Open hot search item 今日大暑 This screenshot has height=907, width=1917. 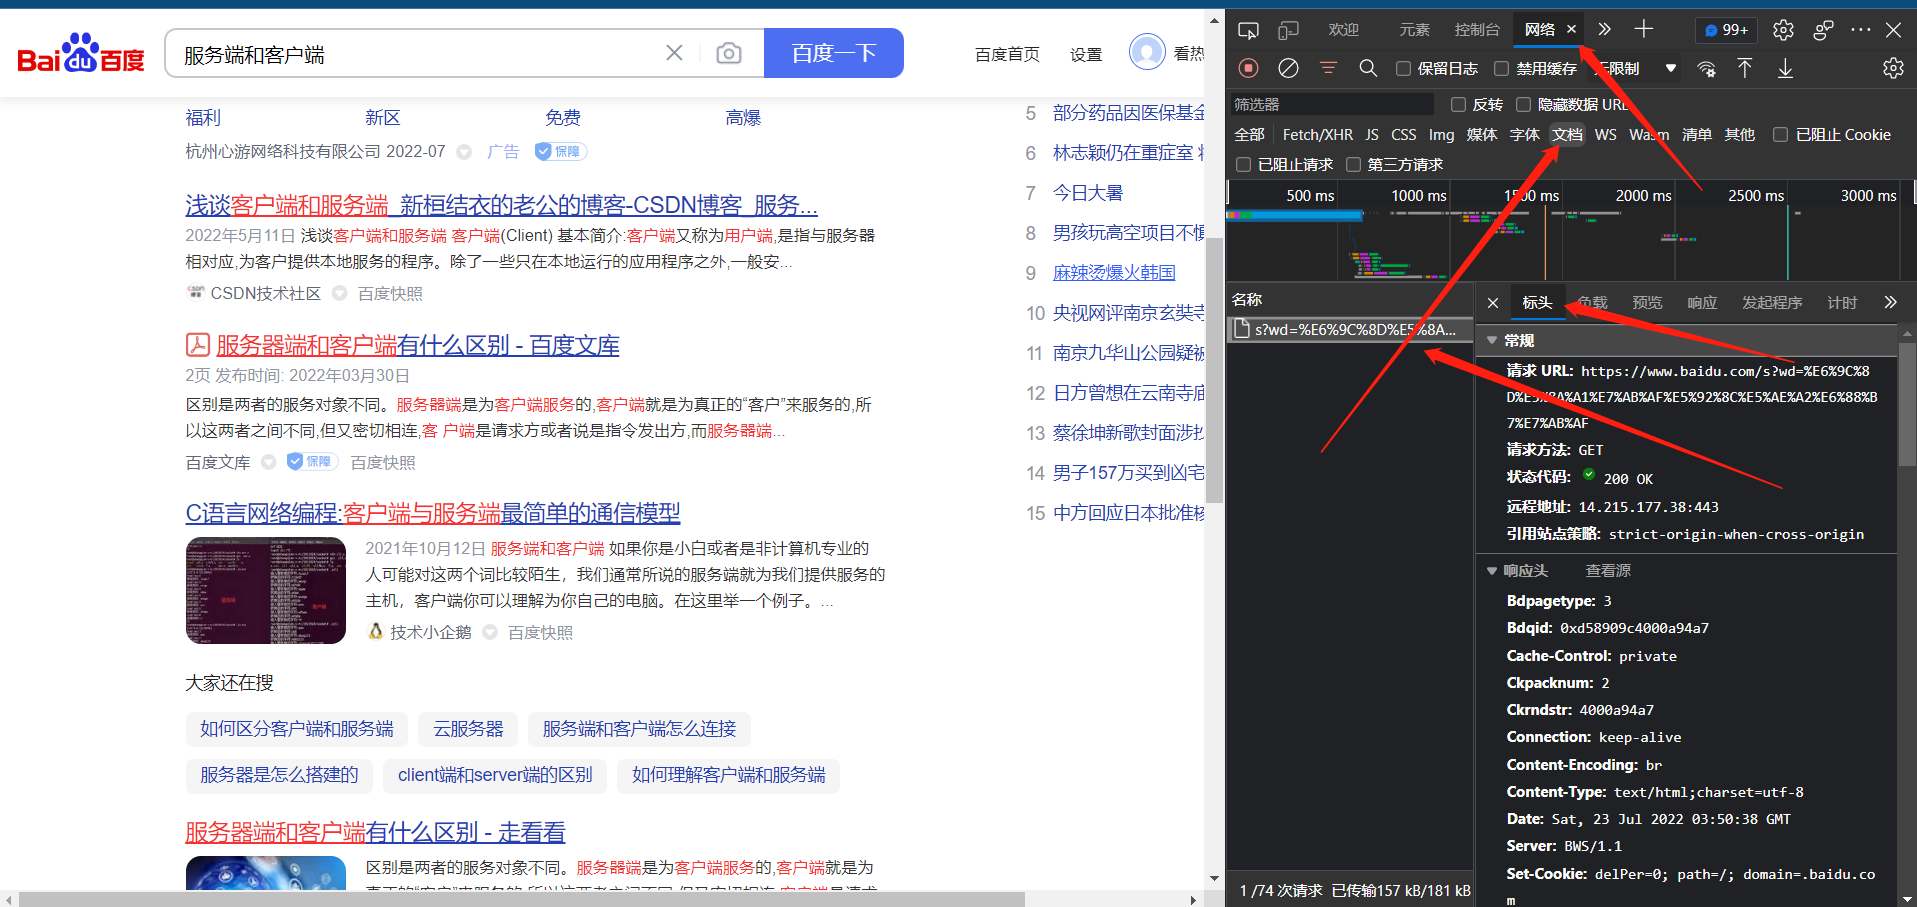coord(1088,193)
